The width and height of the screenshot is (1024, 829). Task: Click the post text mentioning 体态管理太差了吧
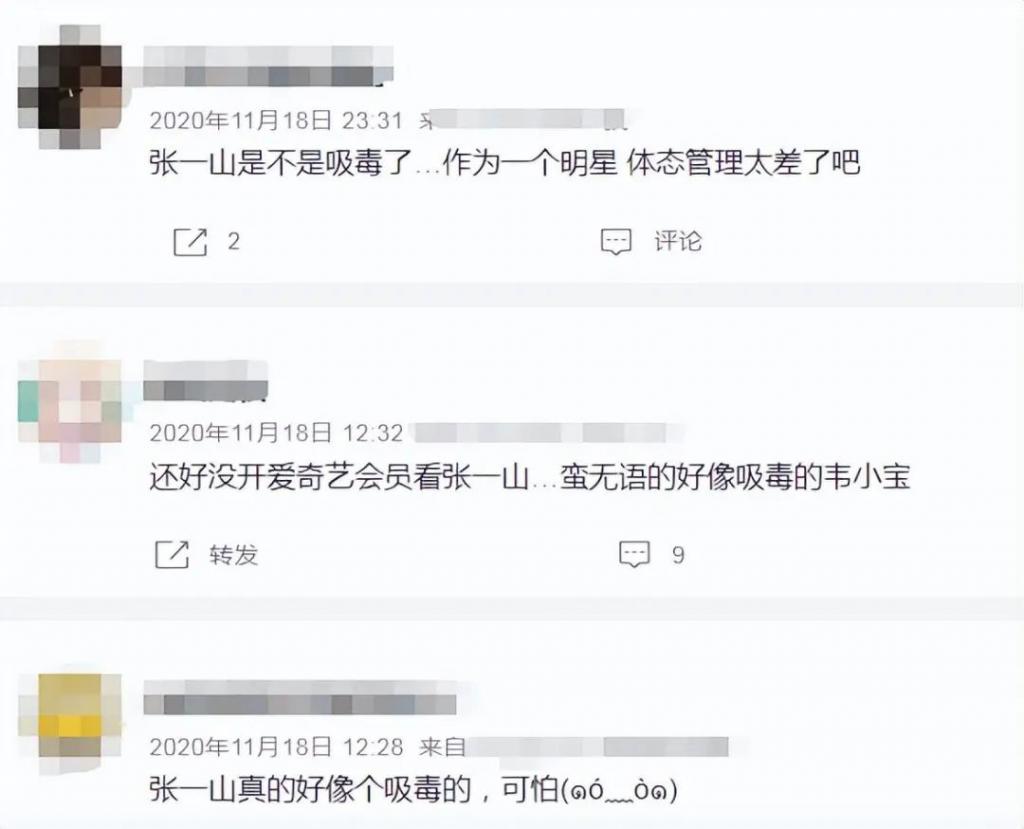click(505, 163)
